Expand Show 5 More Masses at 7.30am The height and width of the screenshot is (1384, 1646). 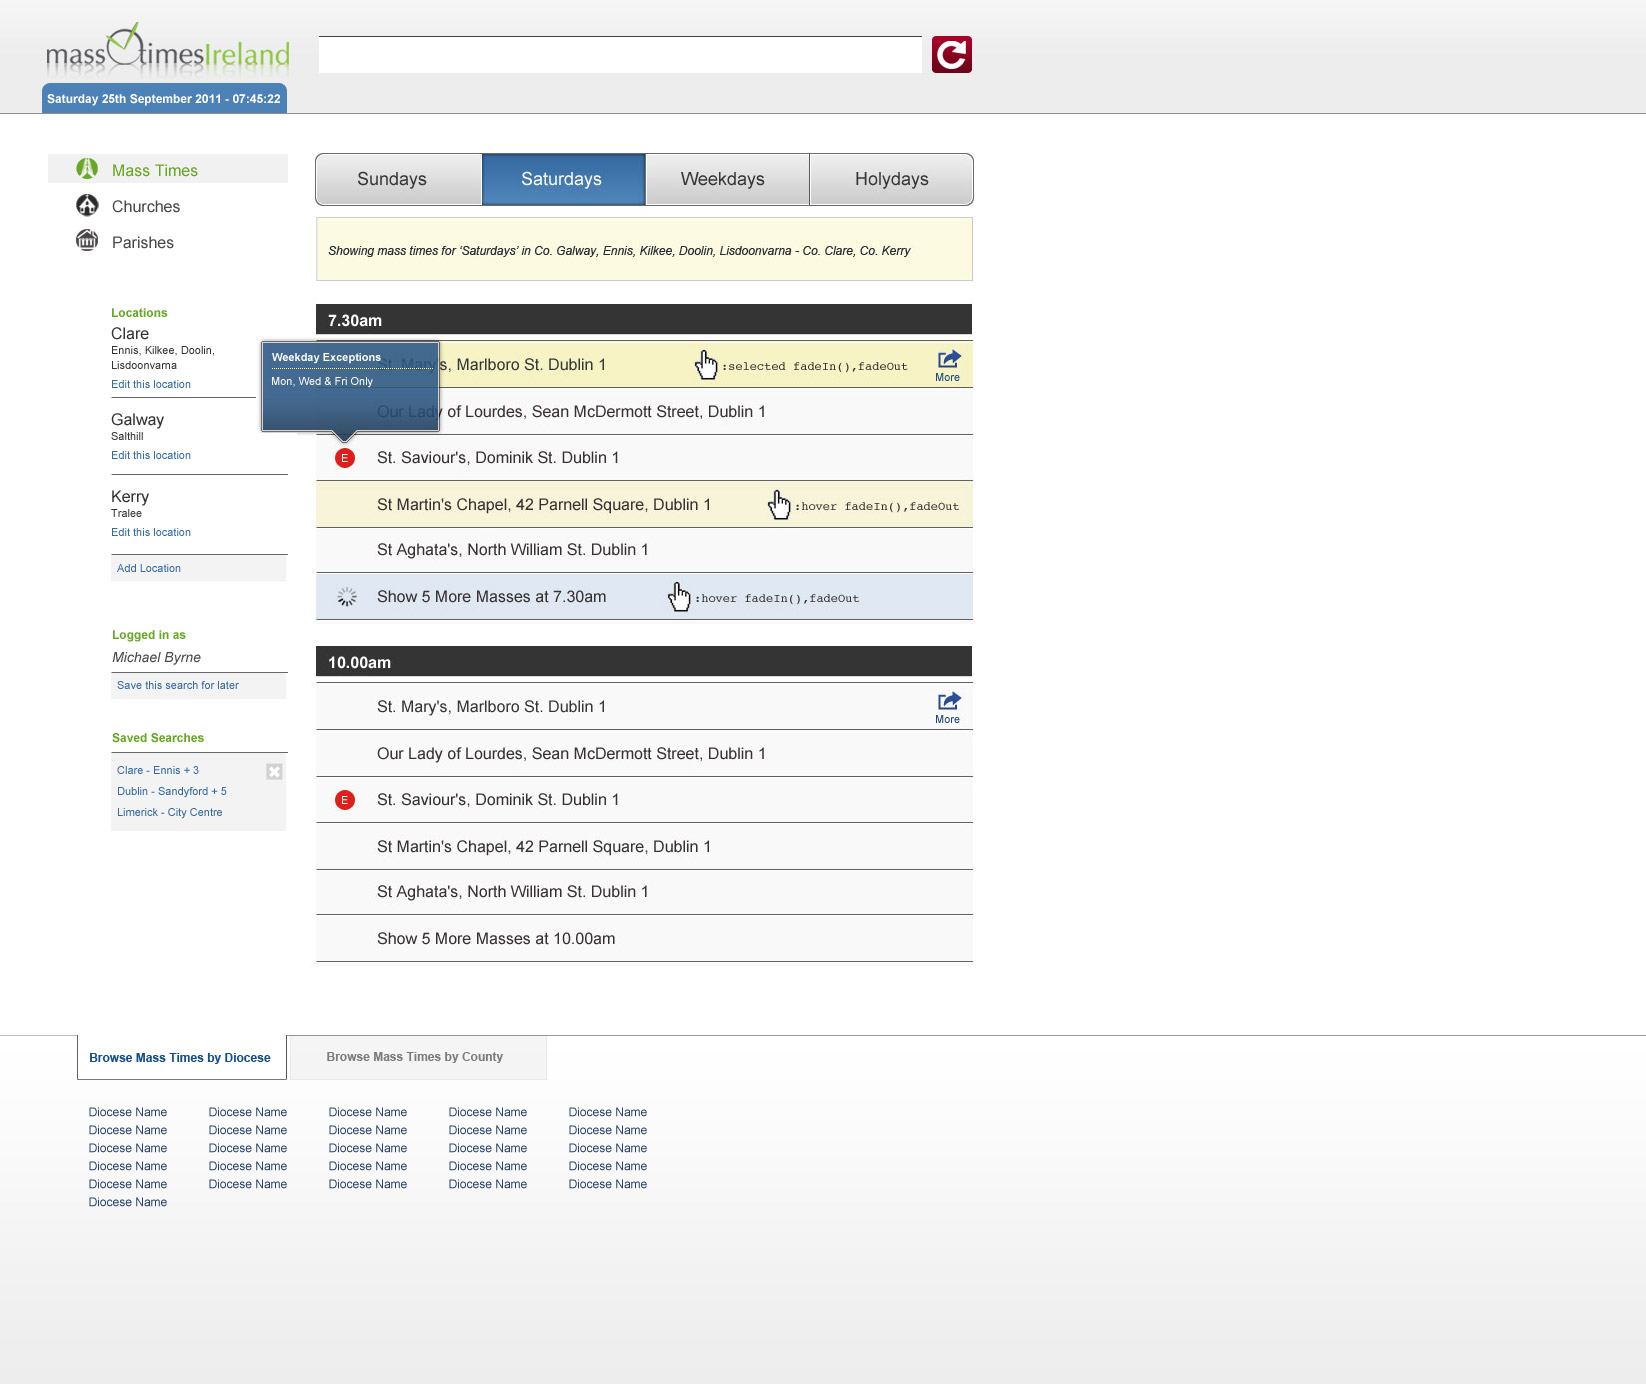[x=491, y=597]
